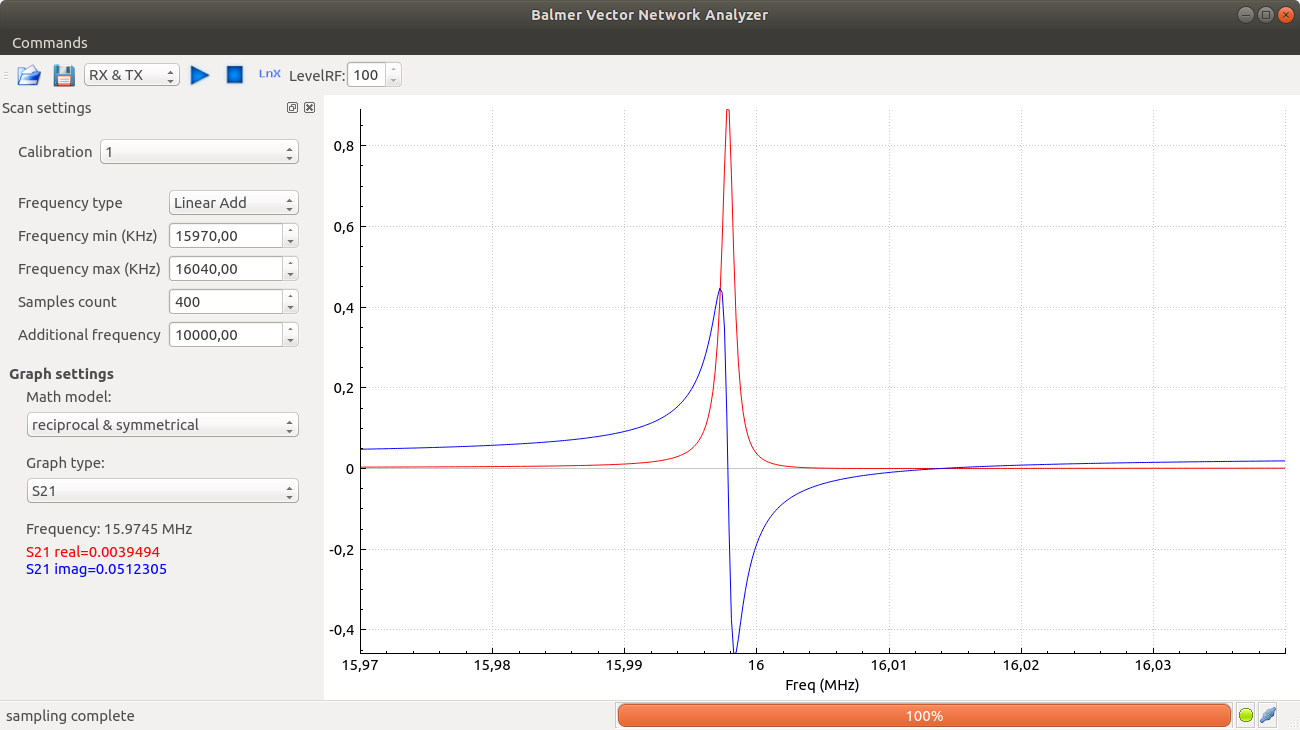Click connection plug icon in status bar
The width and height of the screenshot is (1300, 730).
pos(1267,715)
